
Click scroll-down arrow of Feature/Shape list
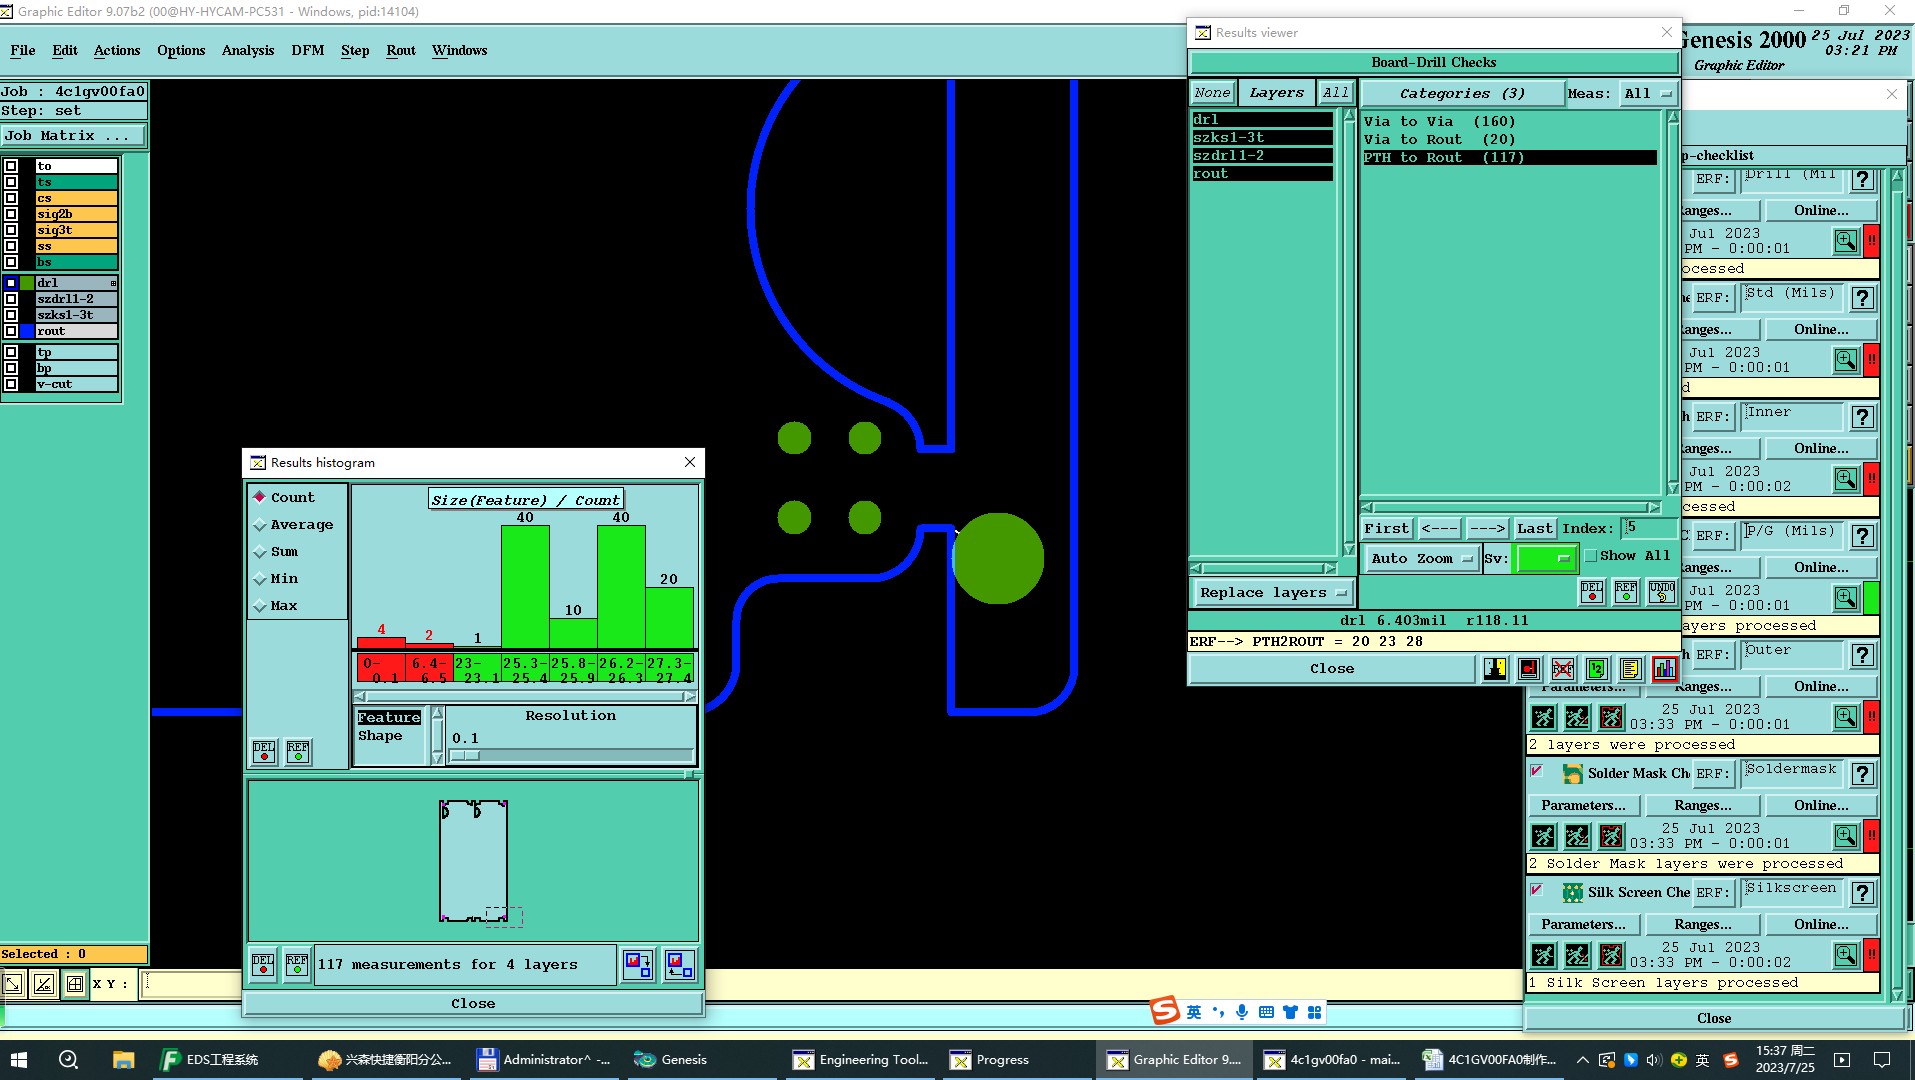437,759
